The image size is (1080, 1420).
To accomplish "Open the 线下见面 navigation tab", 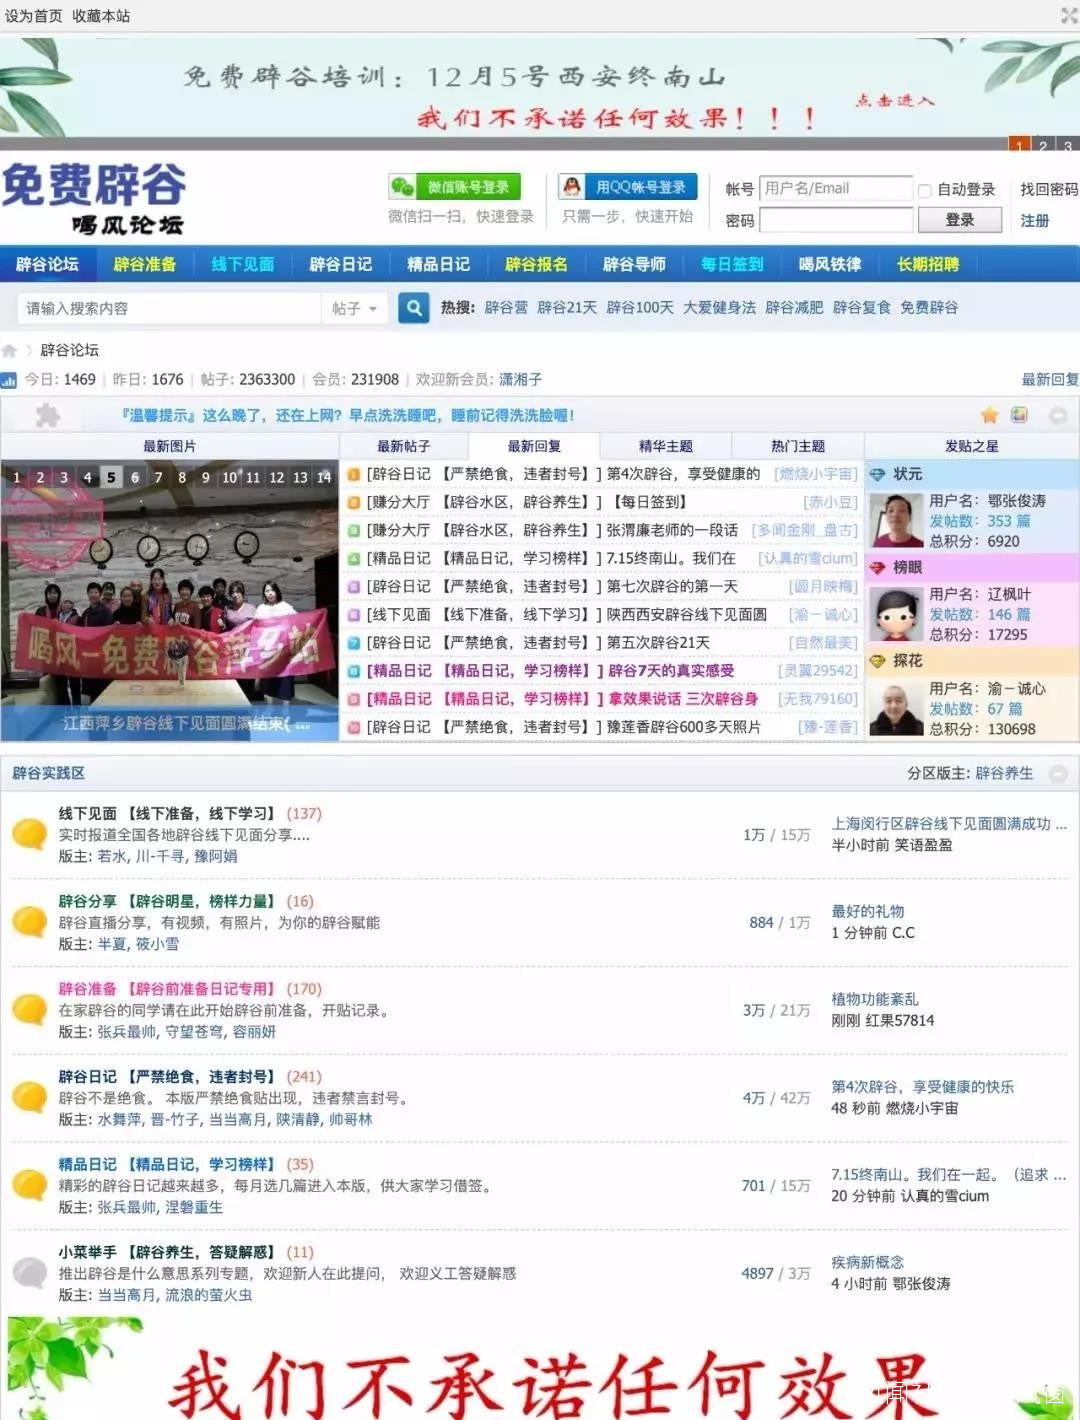I will (243, 264).
